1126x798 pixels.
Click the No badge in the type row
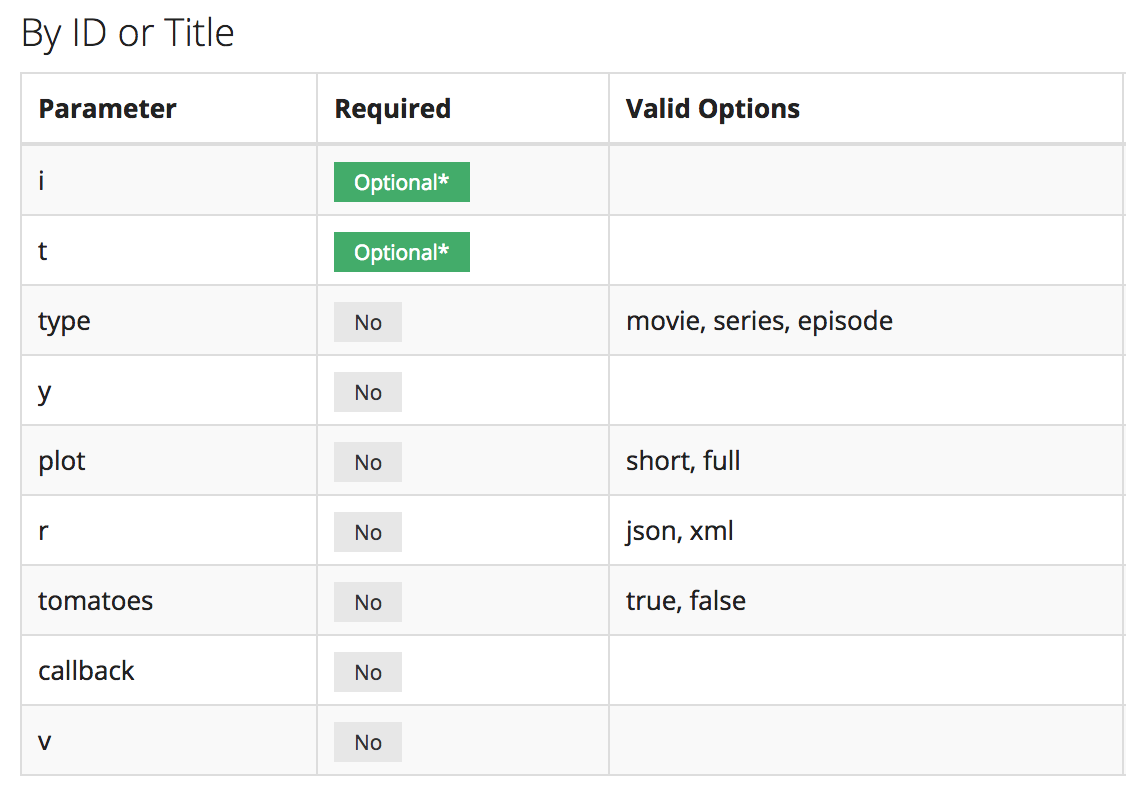(x=368, y=323)
